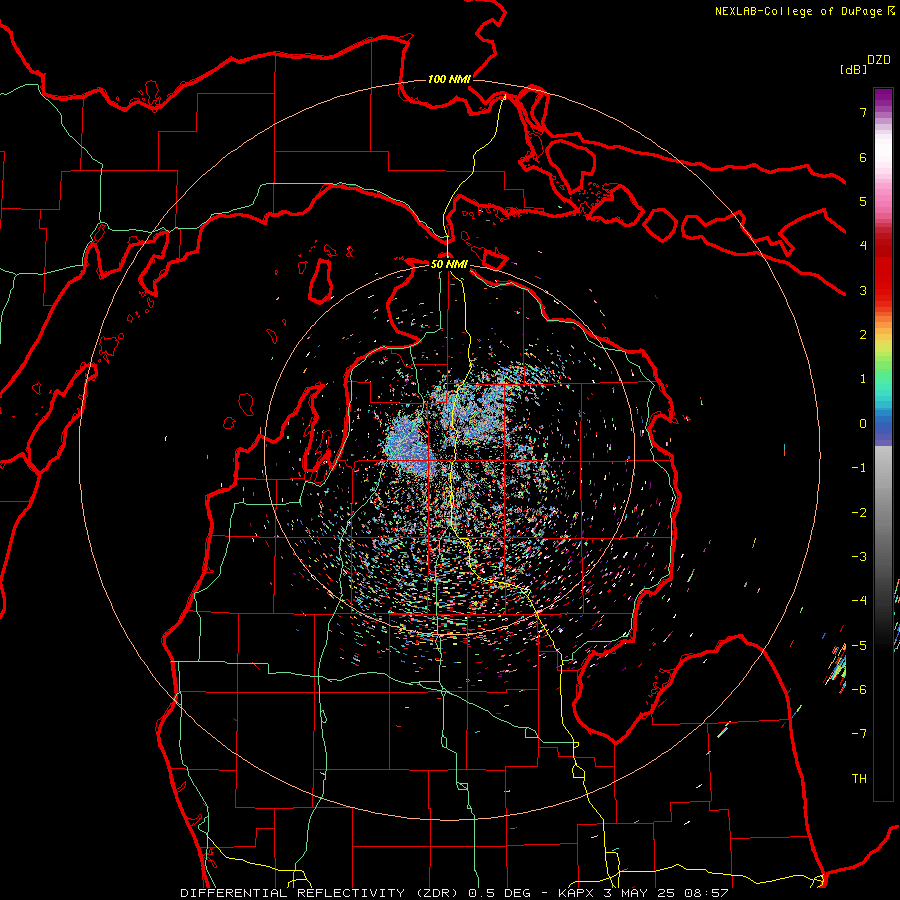Viewport: 900px width, 900px height.
Task: Click the 6 value on color scale
Action: pyautogui.click(x=863, y=157)
